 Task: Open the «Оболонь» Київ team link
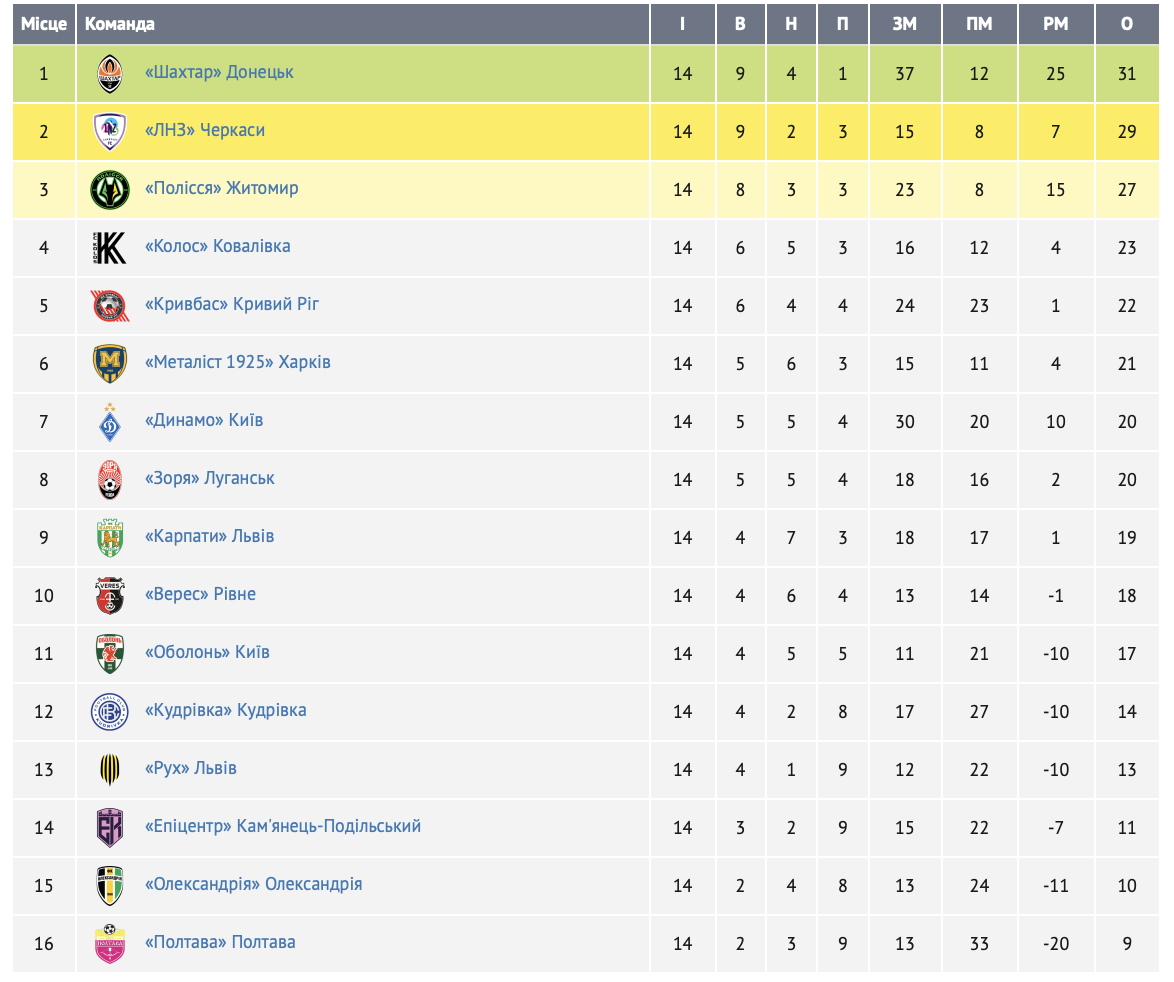click(207, 652)
